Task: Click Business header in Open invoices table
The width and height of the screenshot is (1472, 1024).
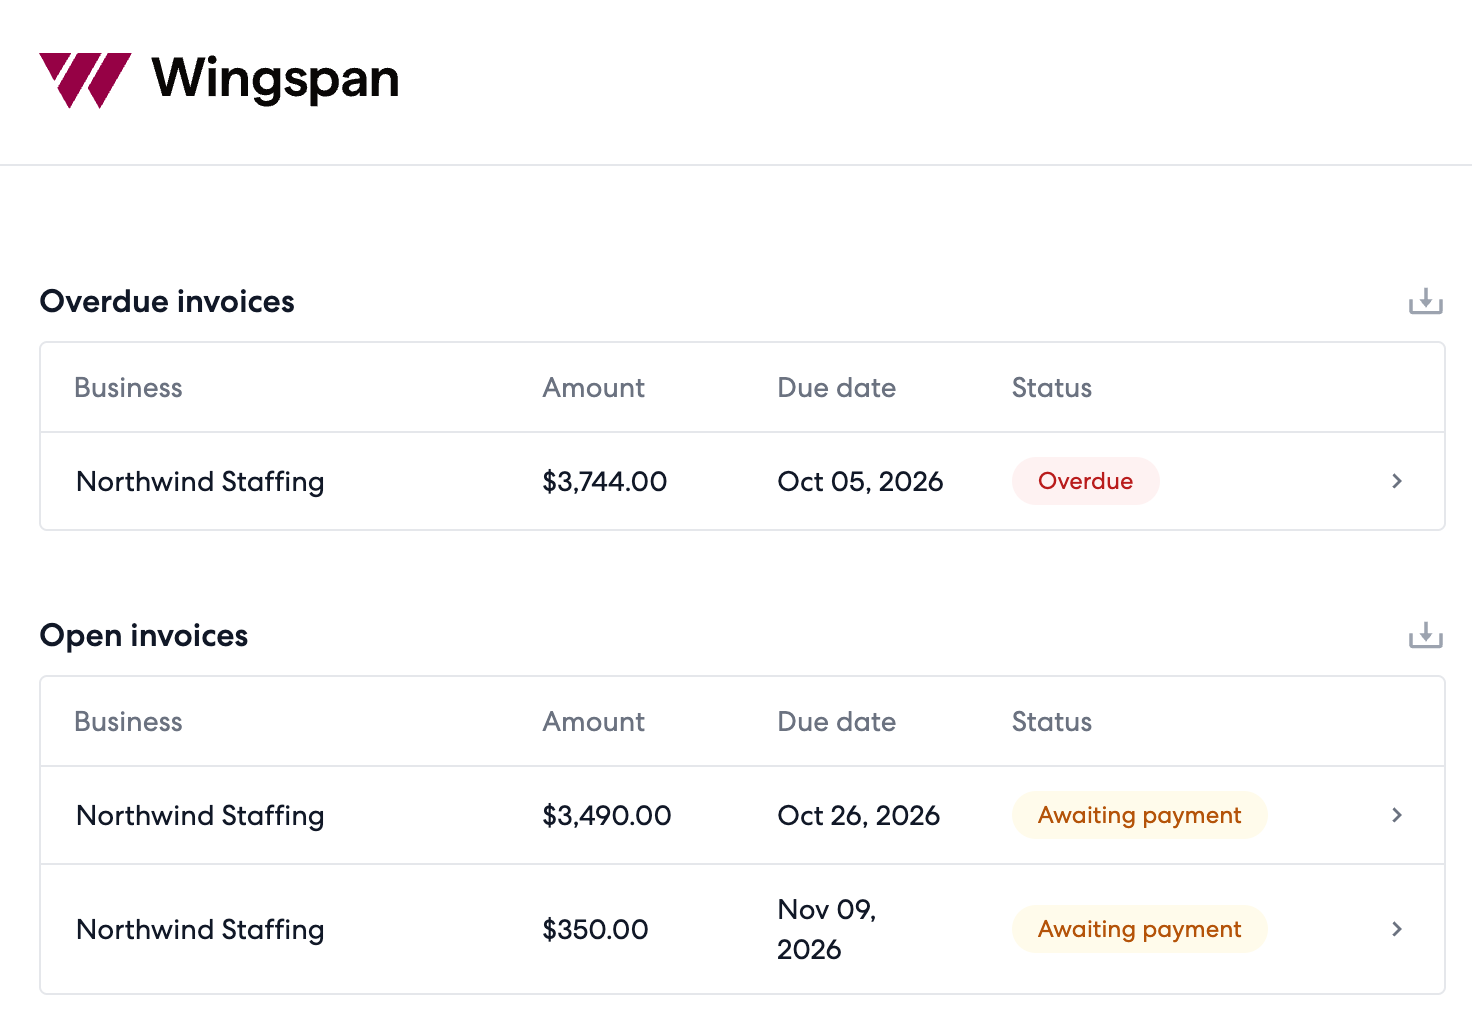Action: (128, 722)
